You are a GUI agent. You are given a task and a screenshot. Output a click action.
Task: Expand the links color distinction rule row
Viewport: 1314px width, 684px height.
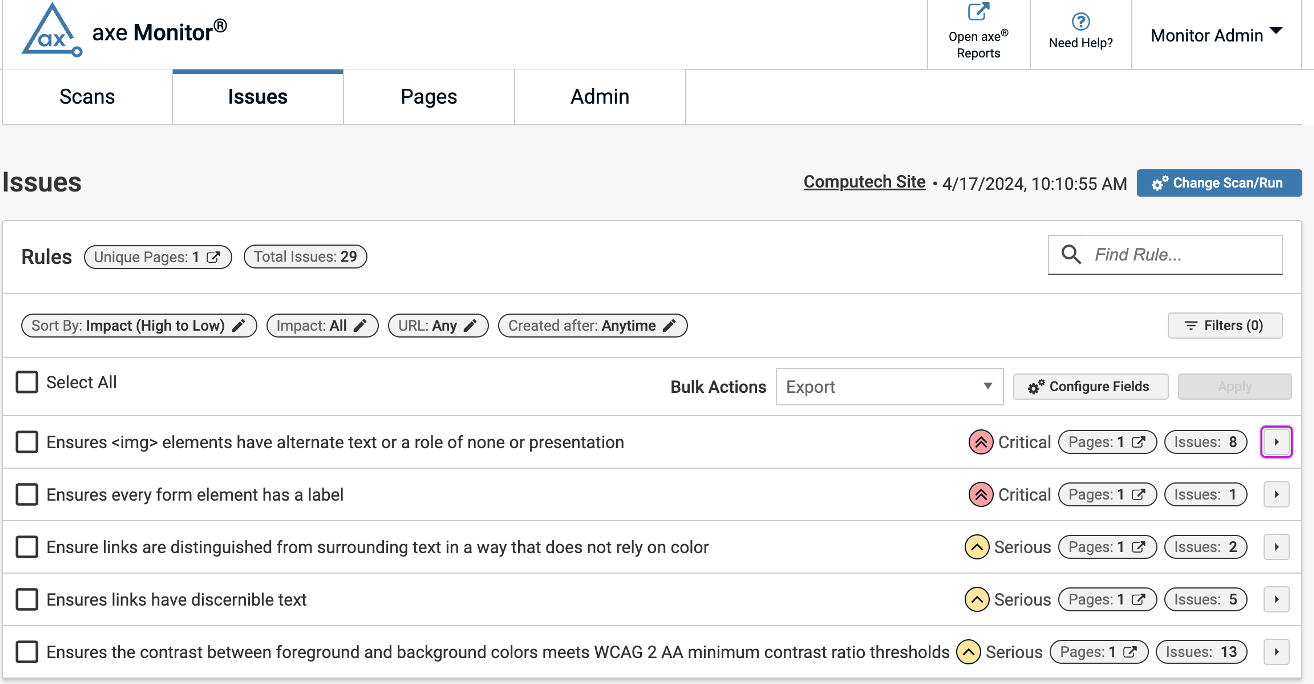pyautogui.click(x=1277, y=547)
